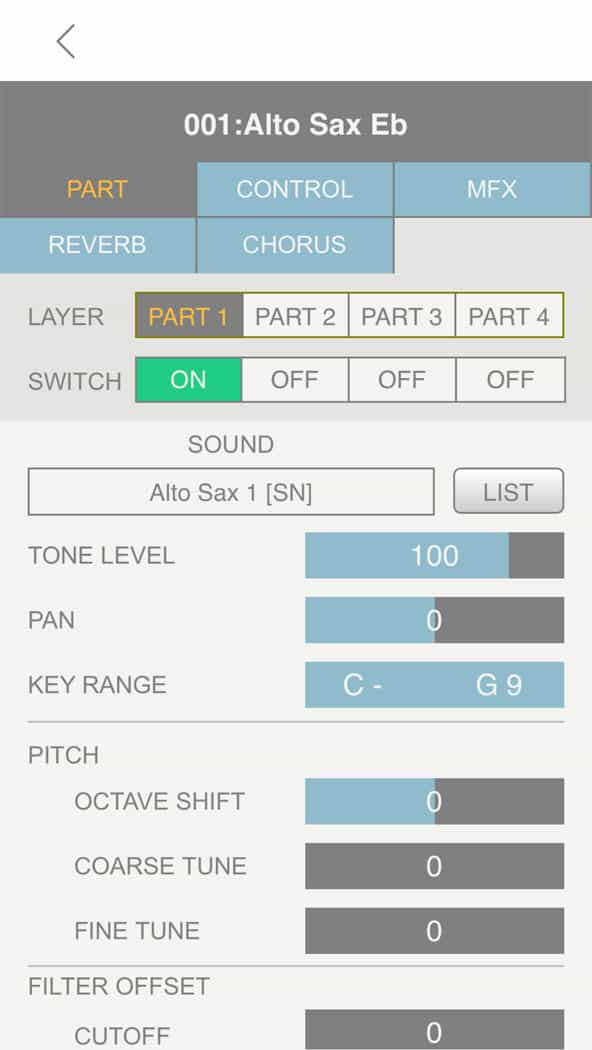Image resolution: width=592 pixels, height=1050 pixels.
Task: Turn on the Part 4 switch
Action: tap(510, 380)
